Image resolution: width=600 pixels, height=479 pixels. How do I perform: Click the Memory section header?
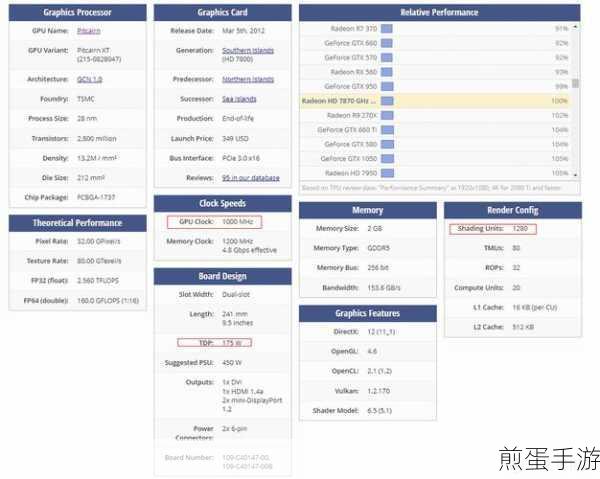coord(367,210)
